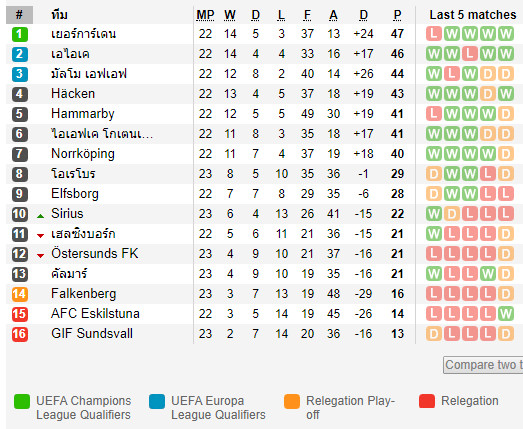Click the first L result badge in row 1
Image resolution: width=523 pixels, height=429 pixels.
point(434,34)
